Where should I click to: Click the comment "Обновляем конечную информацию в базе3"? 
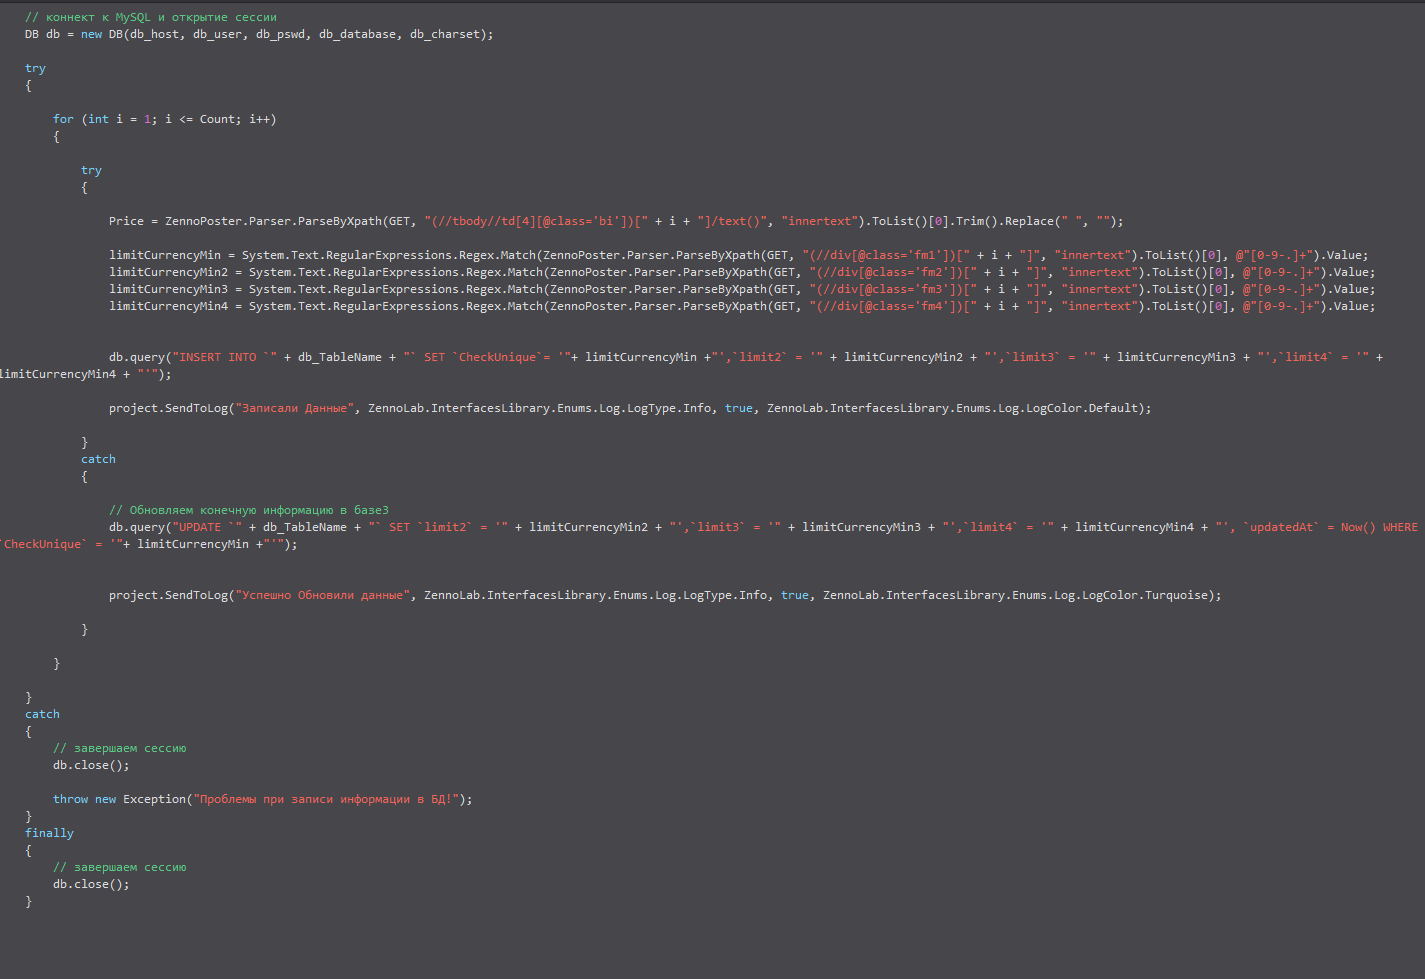249,510
